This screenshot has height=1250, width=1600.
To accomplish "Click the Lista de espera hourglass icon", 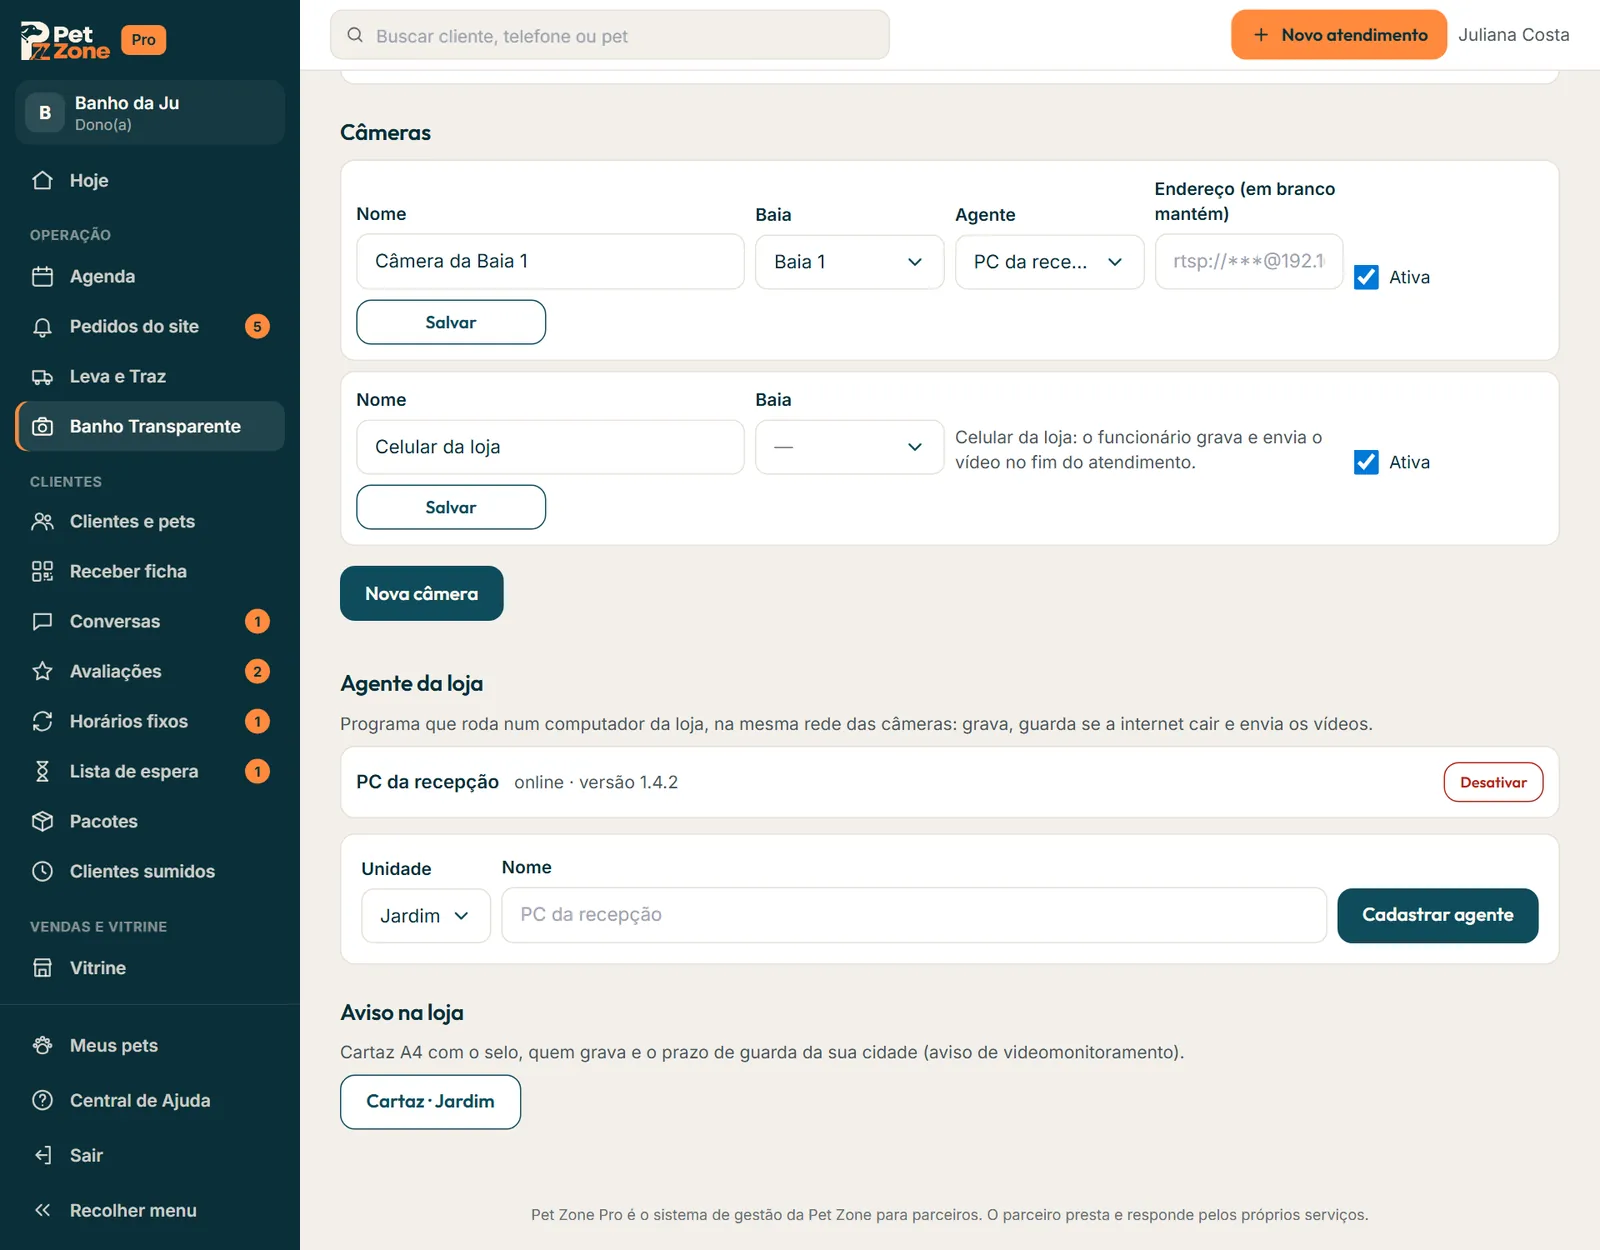I will (x=42, y=771).
